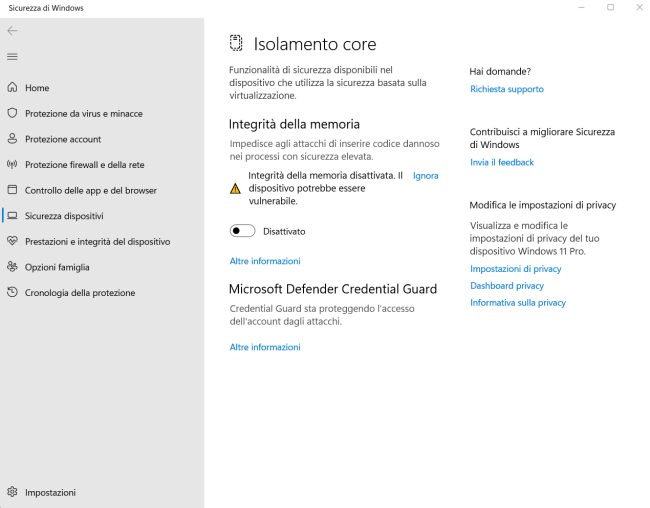This screenshot has width=650, height=508.
Task: Click the core isolation chip icon
Action: pos(236,44)
